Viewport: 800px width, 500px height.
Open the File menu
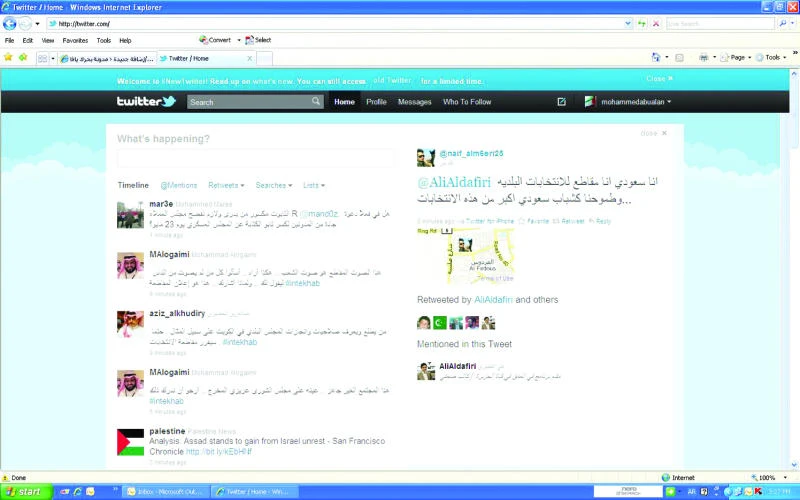pos(9,40)
